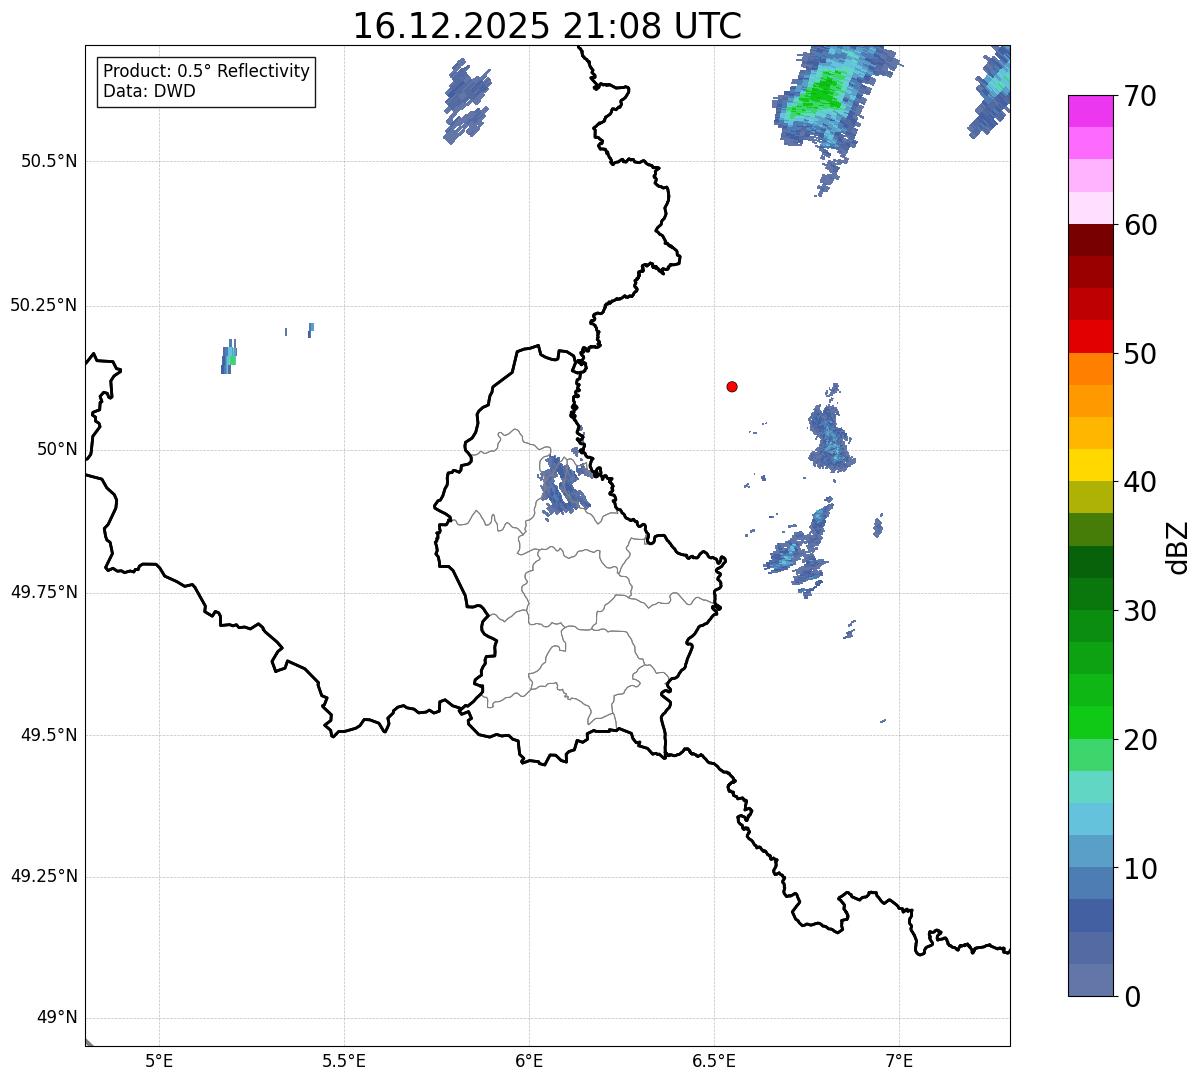Click the 6.5°E longitude label
The height and width of the screenshot is (1081, 1202).
click(x=714, y=1060)
